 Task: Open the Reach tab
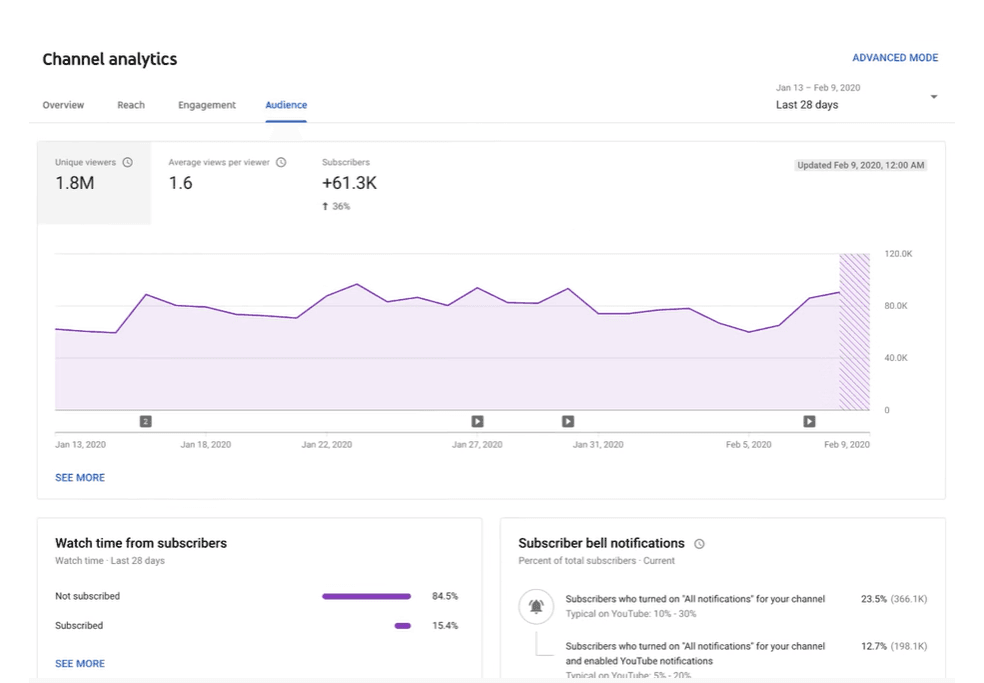(131, 105)
